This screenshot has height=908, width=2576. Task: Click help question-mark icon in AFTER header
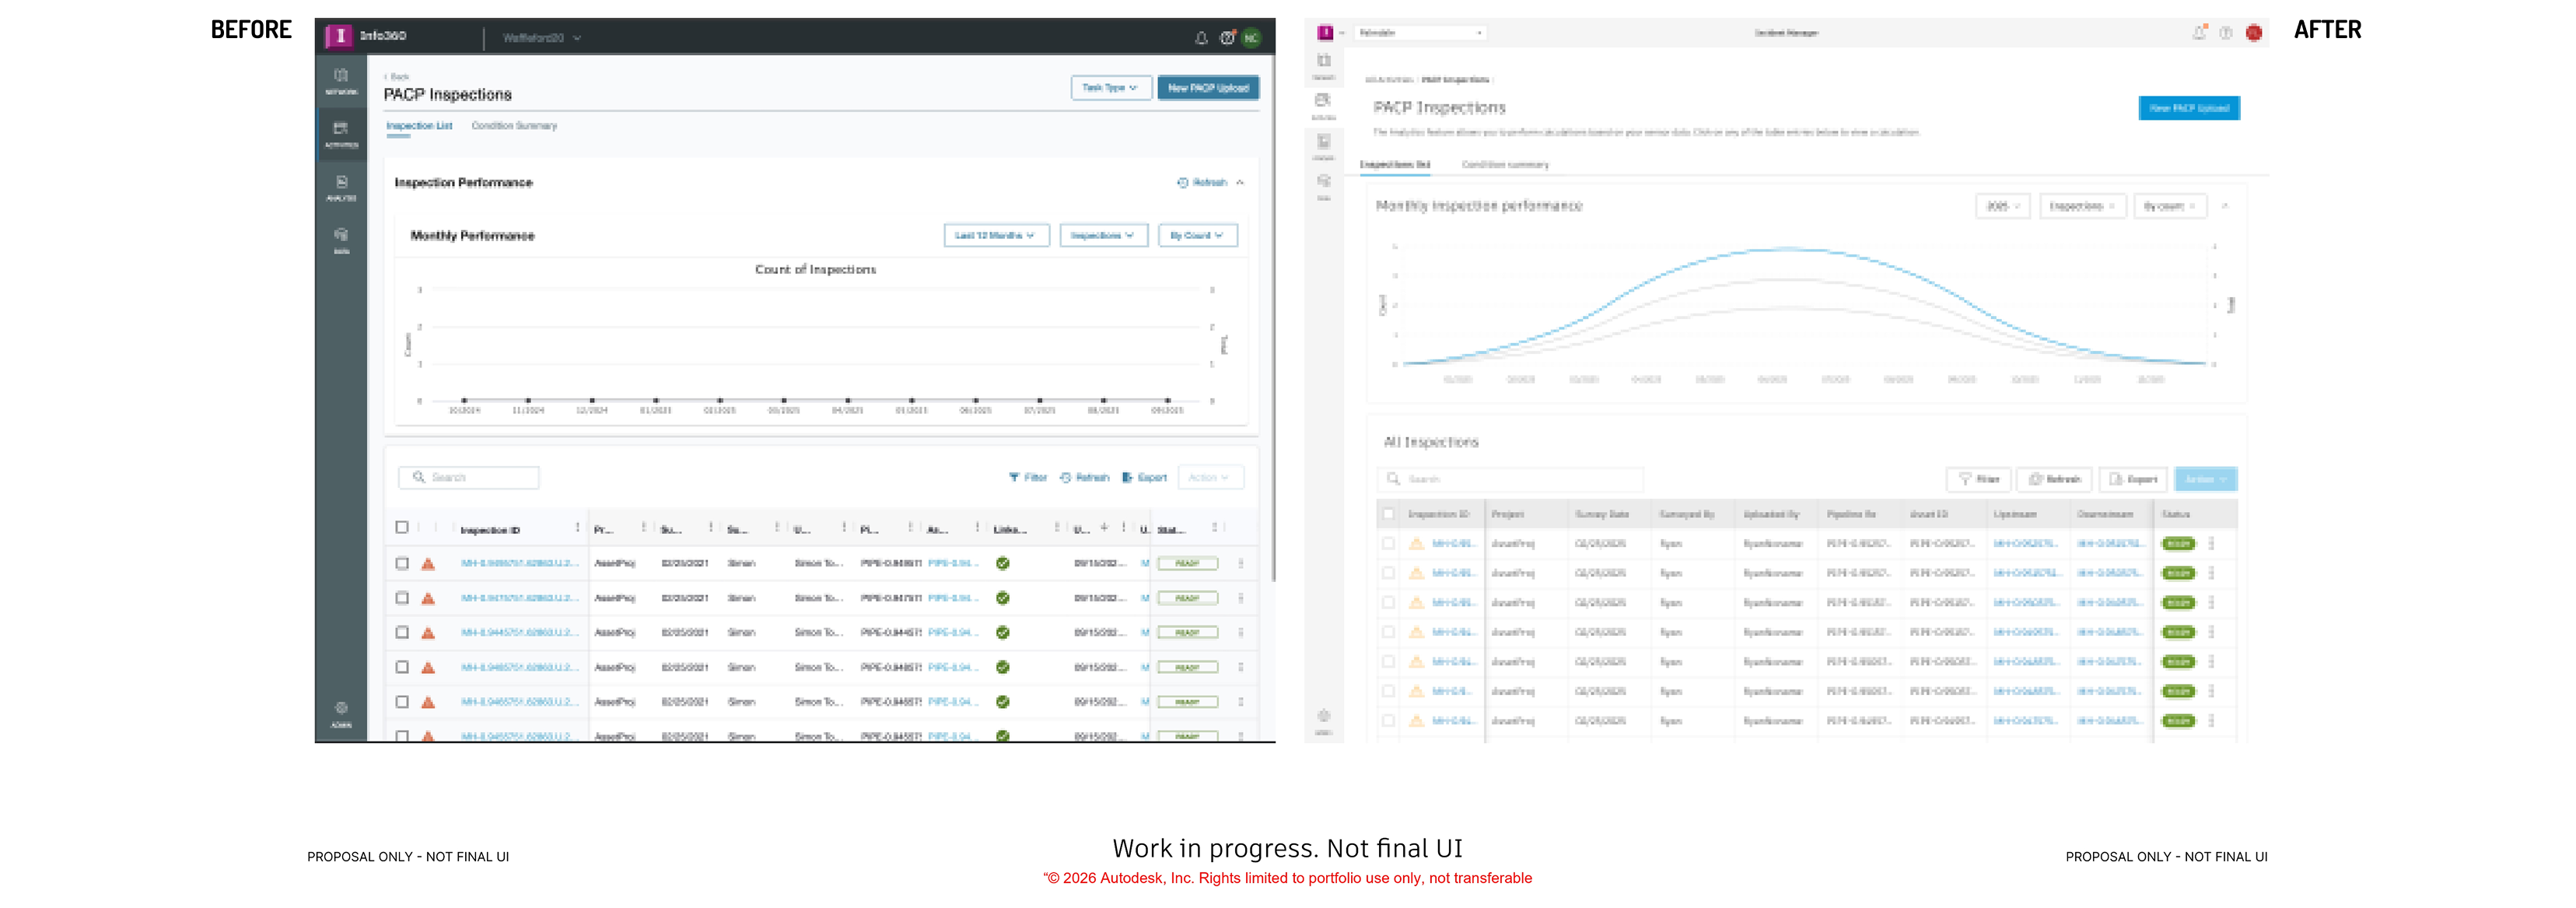click(x=2226, y=33)
